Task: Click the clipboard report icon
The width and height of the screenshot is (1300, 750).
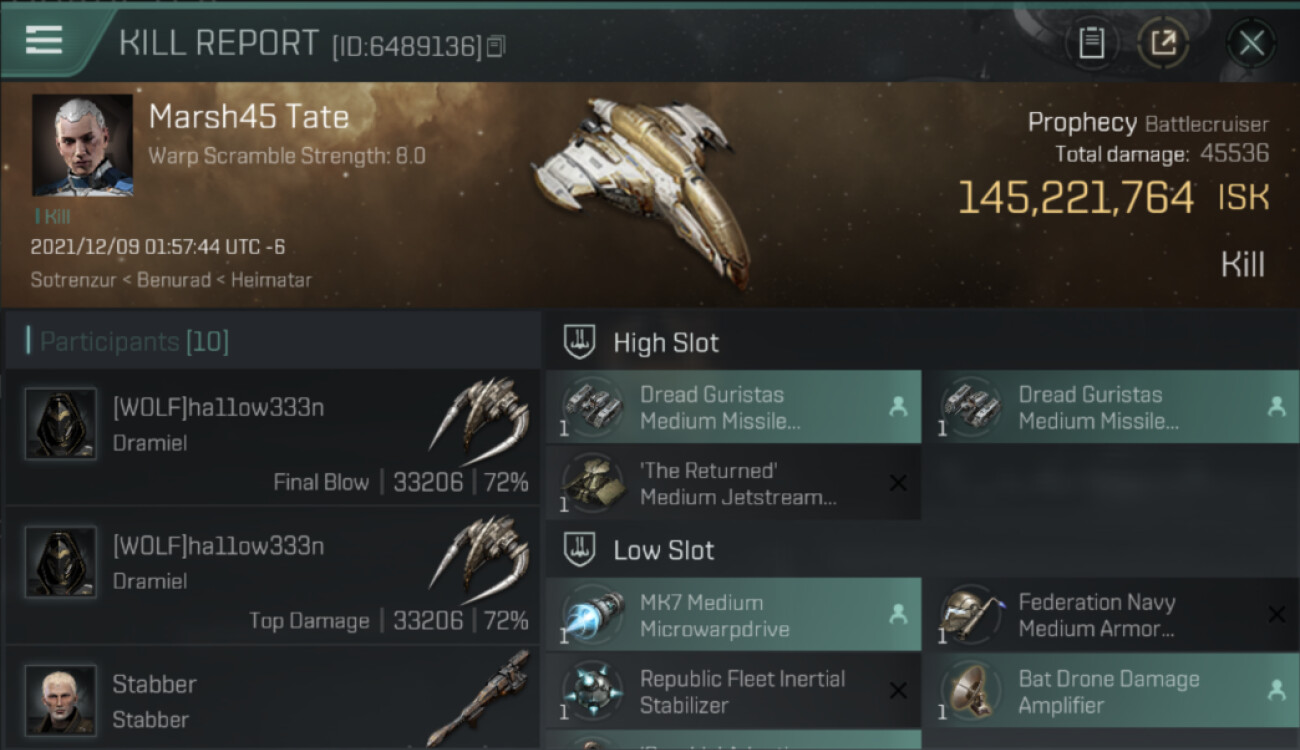Action: coord(1091,43)
